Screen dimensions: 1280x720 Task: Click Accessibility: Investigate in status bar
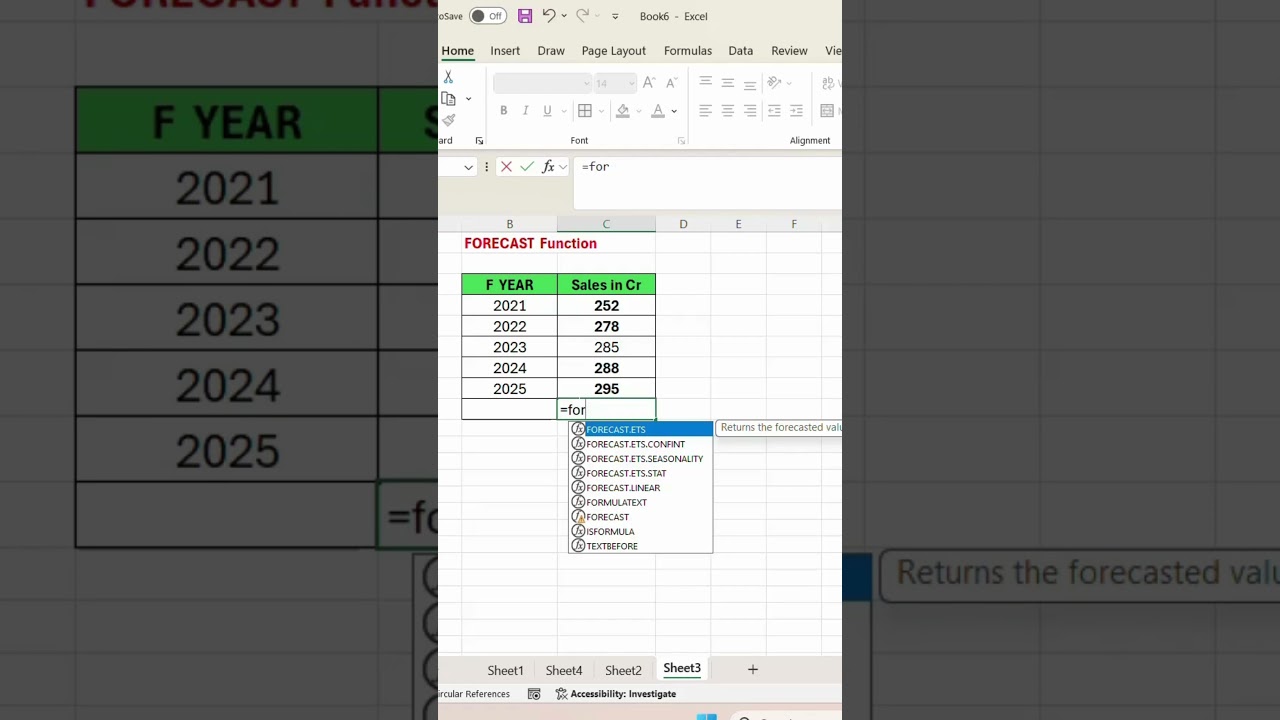pyautogui.click(x=615, y=694)
